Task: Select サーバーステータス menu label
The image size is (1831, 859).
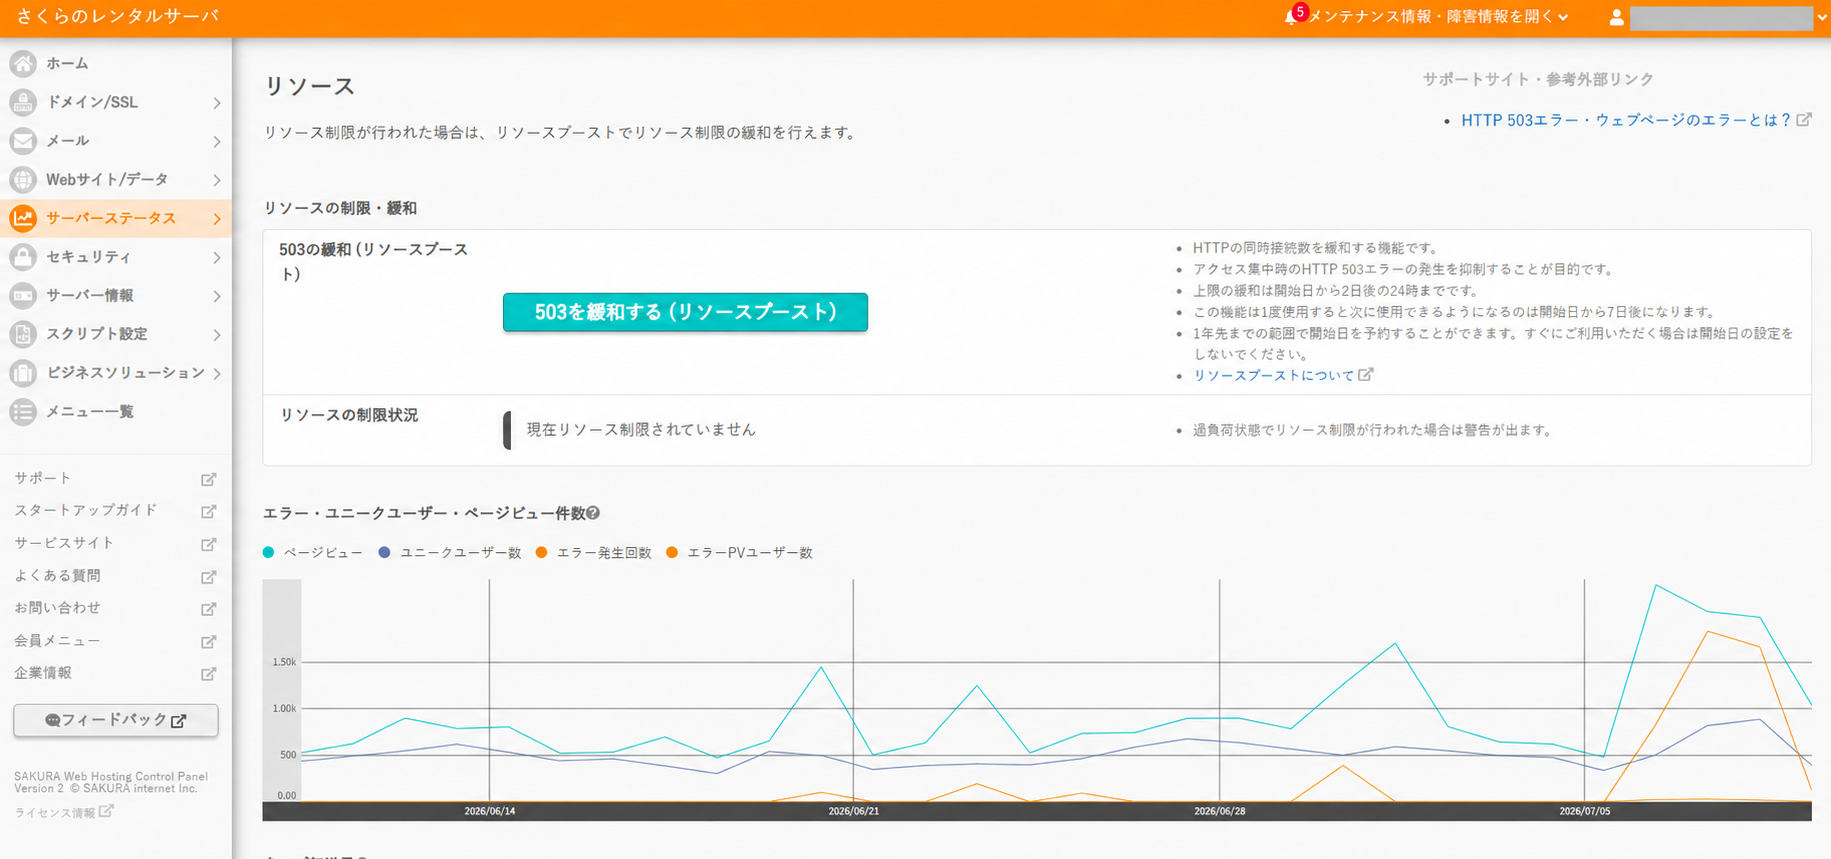Action: click(x=111, y=218)
